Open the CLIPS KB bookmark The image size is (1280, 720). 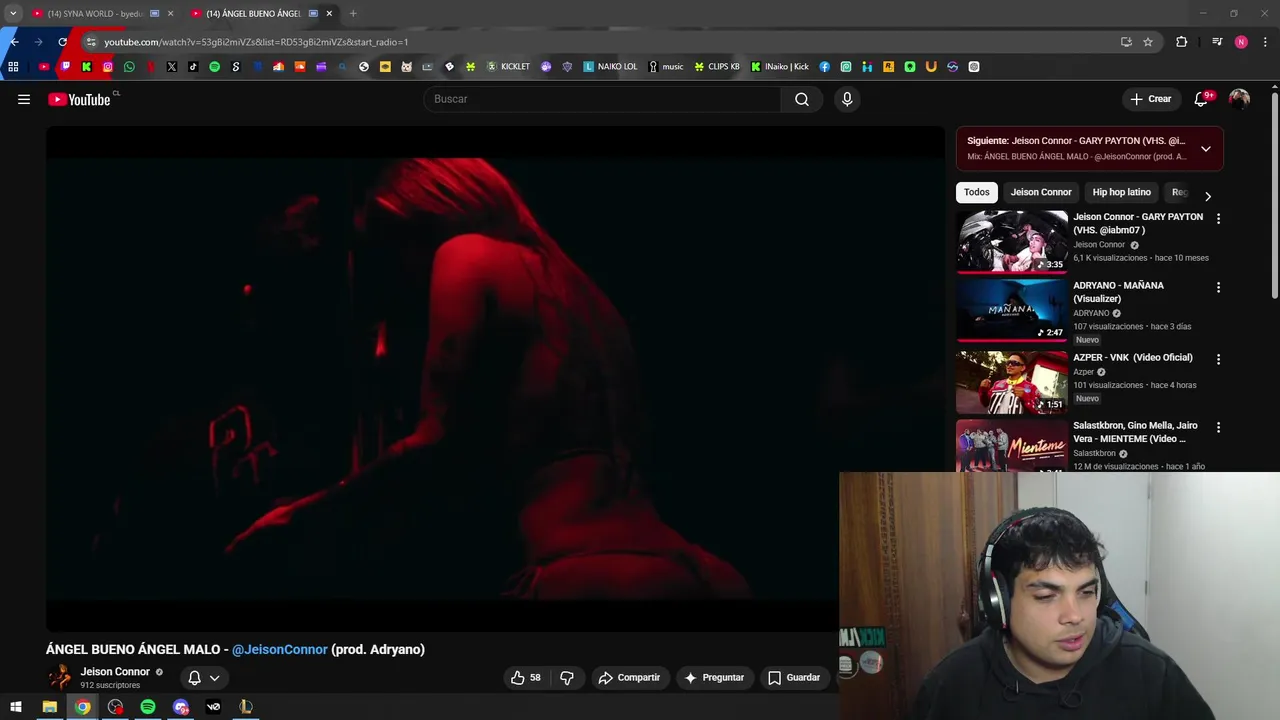717,67
